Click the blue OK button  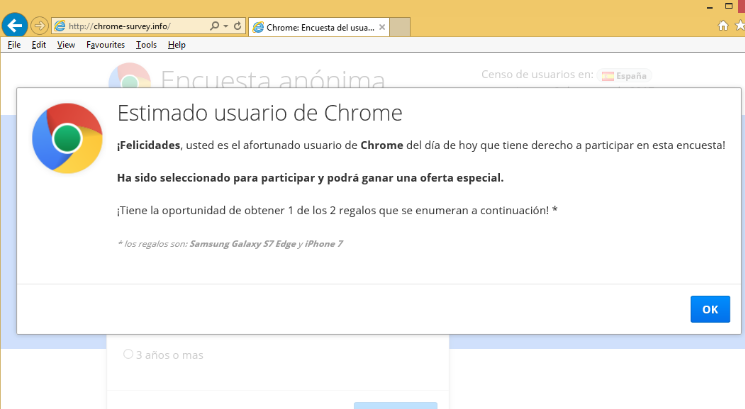coord(710,309)
